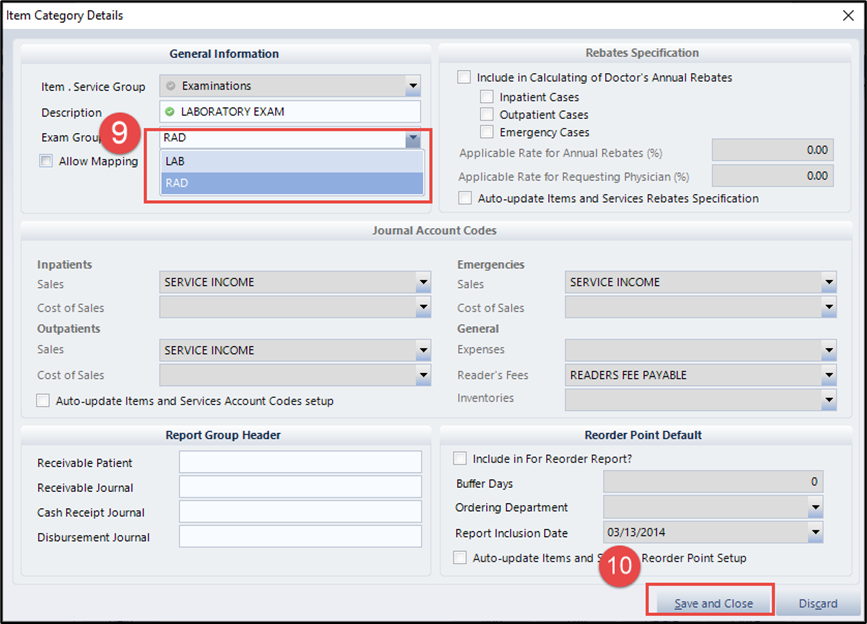Expand the Item Service Group dropdown
867x624 pixels.
pos(412,86)
